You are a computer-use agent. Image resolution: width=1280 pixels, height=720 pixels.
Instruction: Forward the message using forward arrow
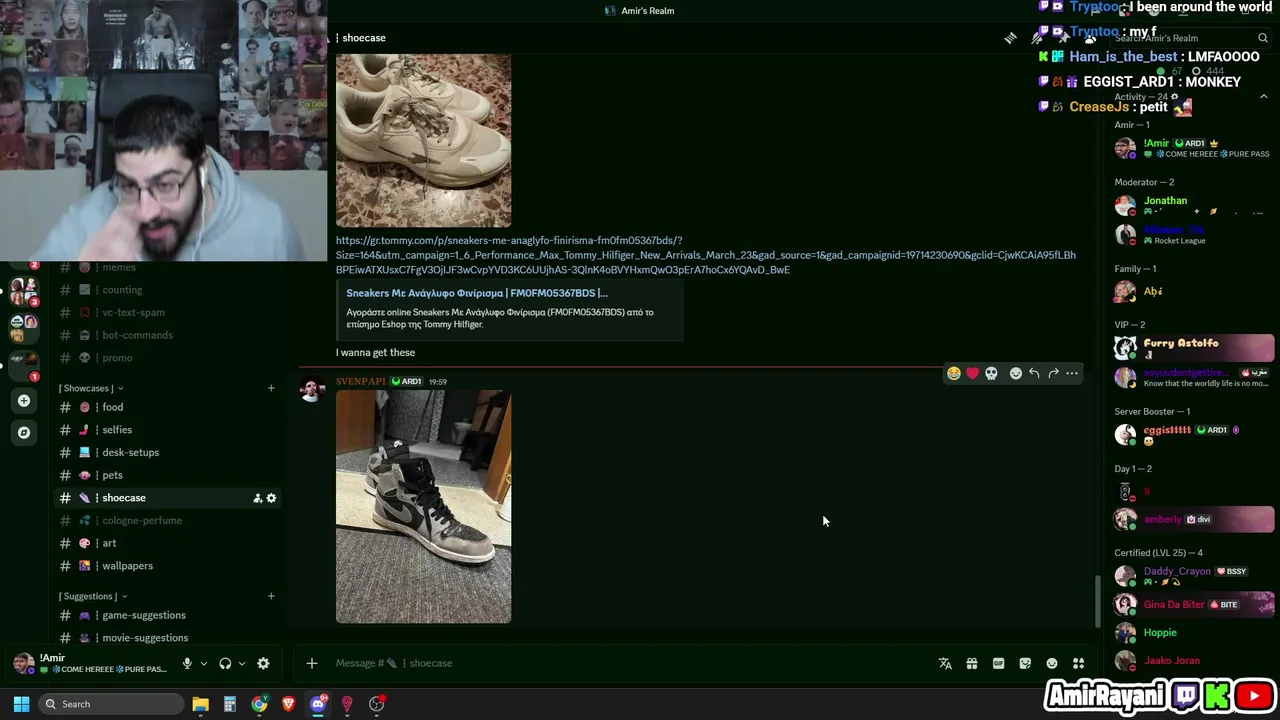(x=1053, y=373)
